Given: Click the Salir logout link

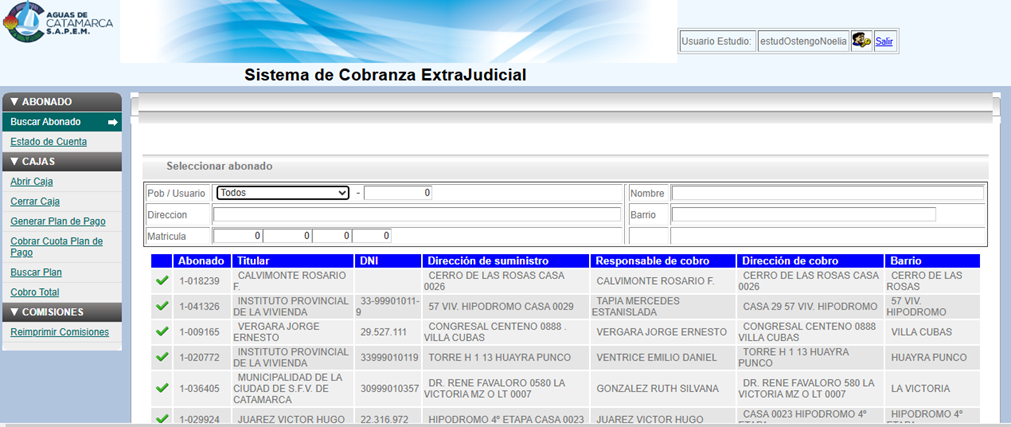Looking at the screenshot, I should pyautogui.click(x=884, y=41).
